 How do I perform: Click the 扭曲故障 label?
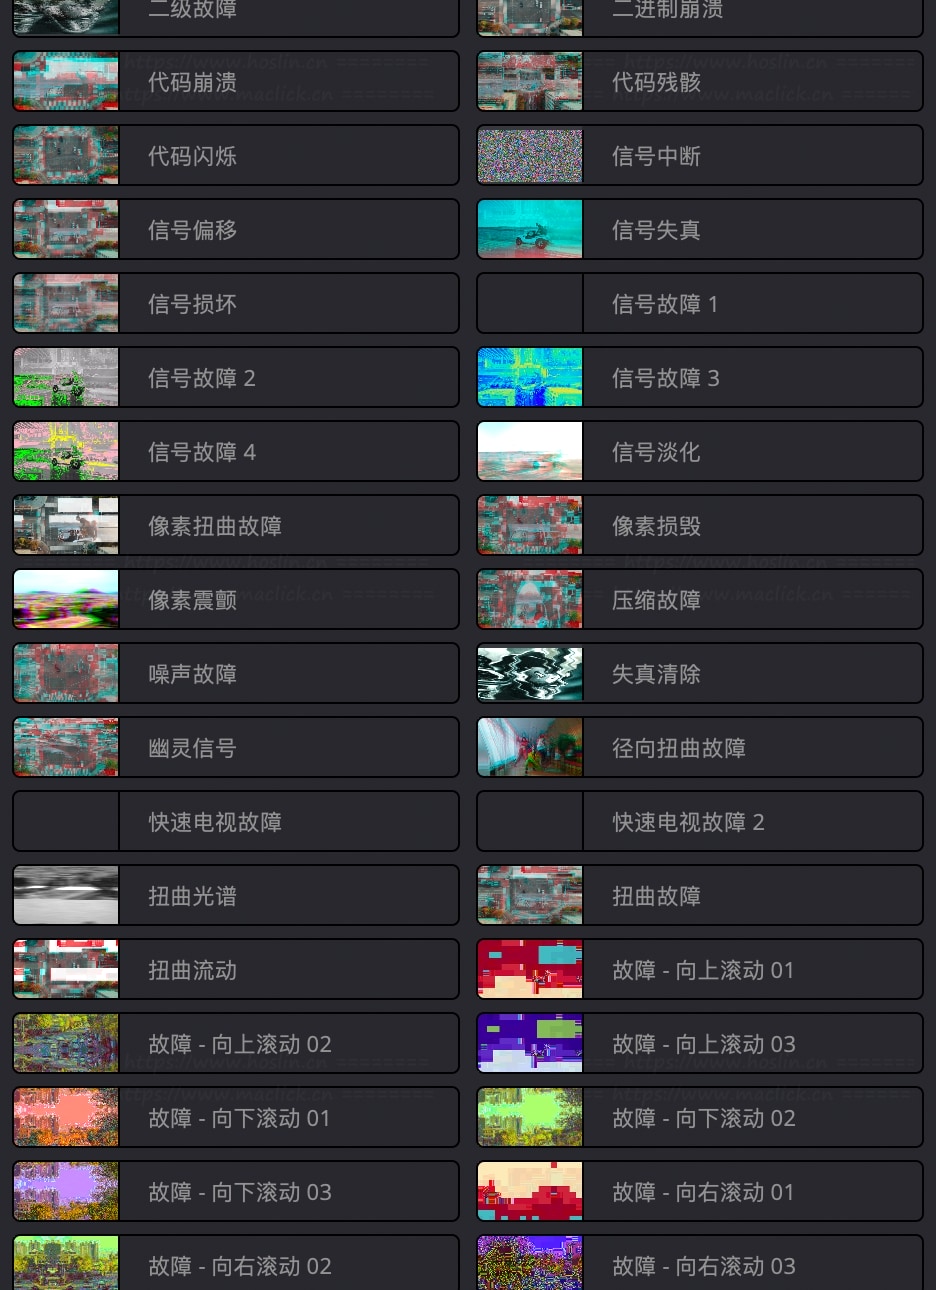point(656,896)
